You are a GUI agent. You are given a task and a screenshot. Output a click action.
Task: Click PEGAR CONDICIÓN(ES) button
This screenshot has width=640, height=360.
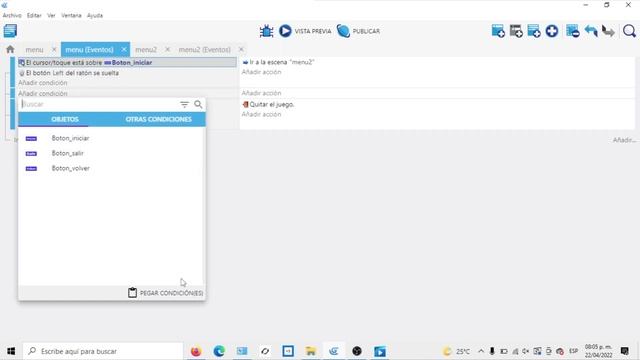(165, 293)
